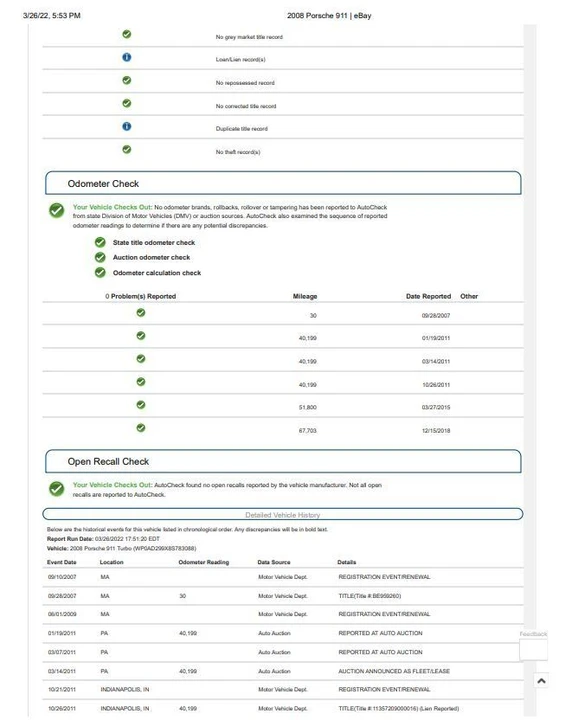The width and height of the screenshot is (572, 720).
Task: Click the 03/27/2015 date reported value
Action: [436, 407]
